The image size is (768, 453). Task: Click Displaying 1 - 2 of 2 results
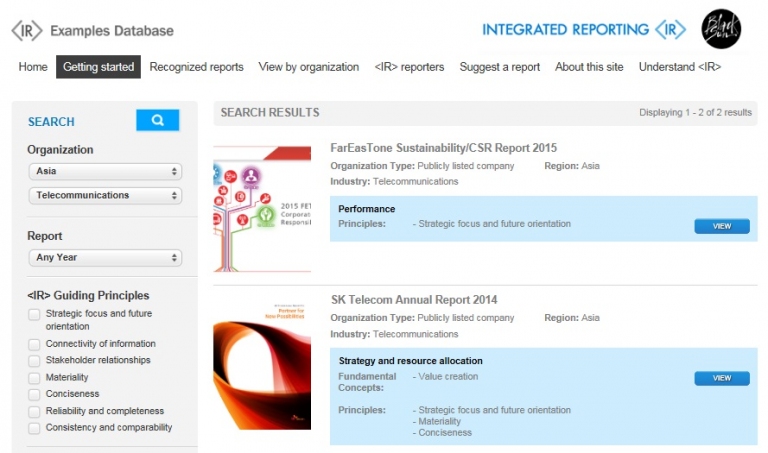click(695, 113)
